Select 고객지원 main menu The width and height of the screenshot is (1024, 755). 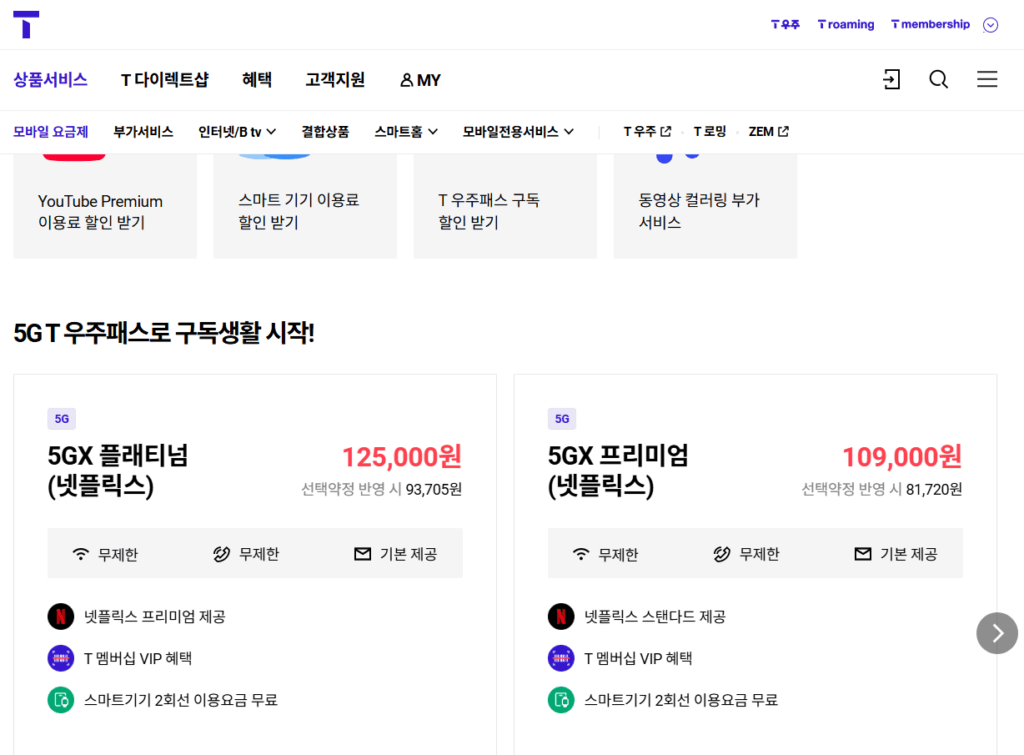point(335,80)
